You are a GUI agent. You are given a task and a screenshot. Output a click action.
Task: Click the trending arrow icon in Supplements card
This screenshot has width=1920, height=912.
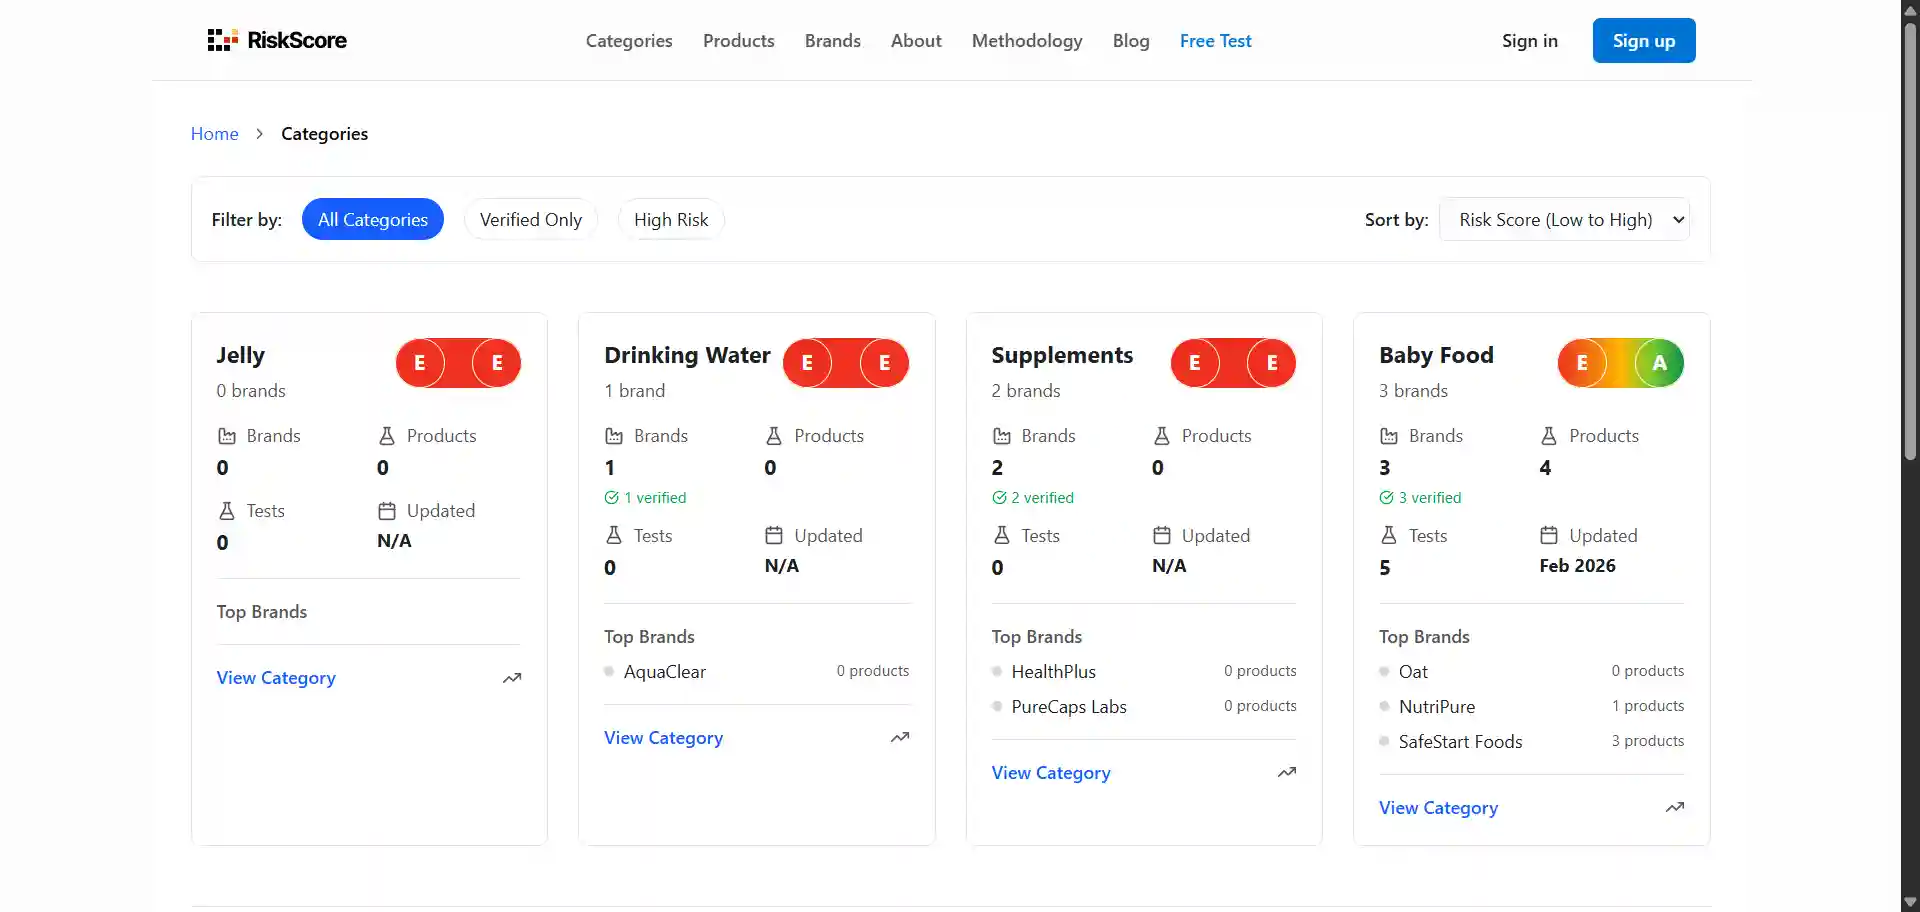click(x=1287, y=773)
